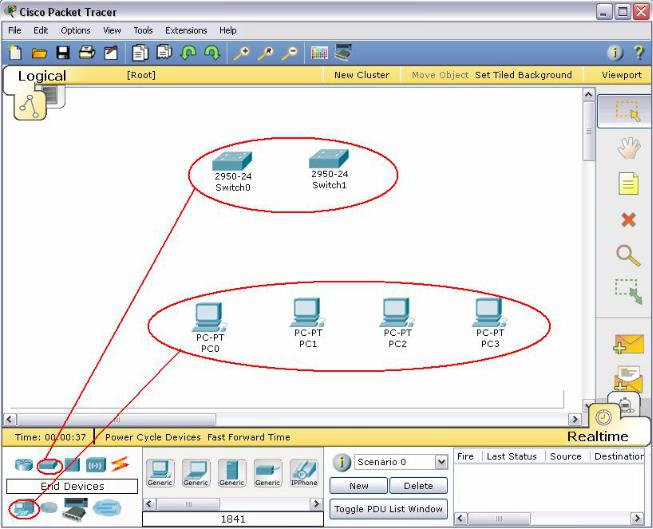Select the Place Note tool

(628, 183)
